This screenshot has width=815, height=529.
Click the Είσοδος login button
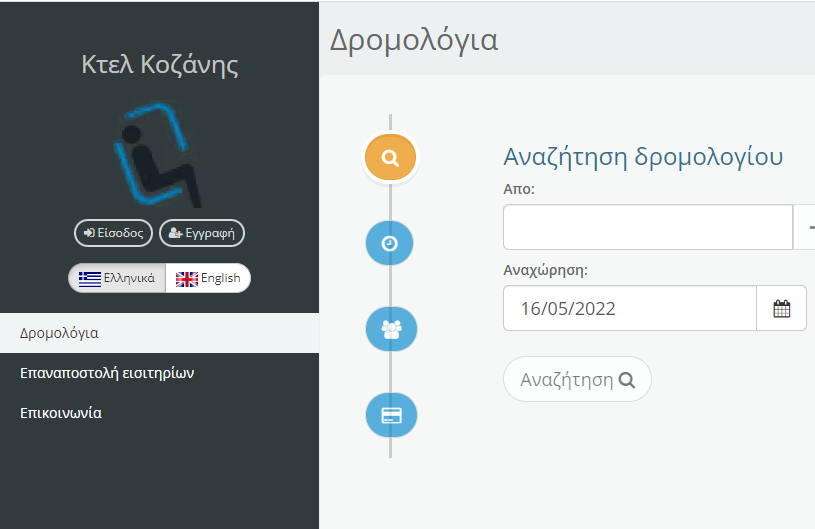[113, 233]
